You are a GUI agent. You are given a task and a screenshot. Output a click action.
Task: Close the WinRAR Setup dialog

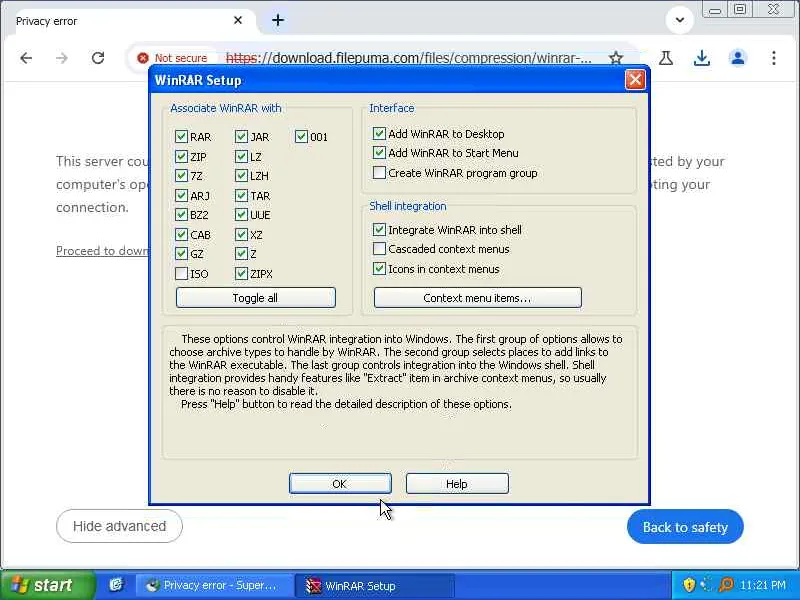tap(635, 80)
